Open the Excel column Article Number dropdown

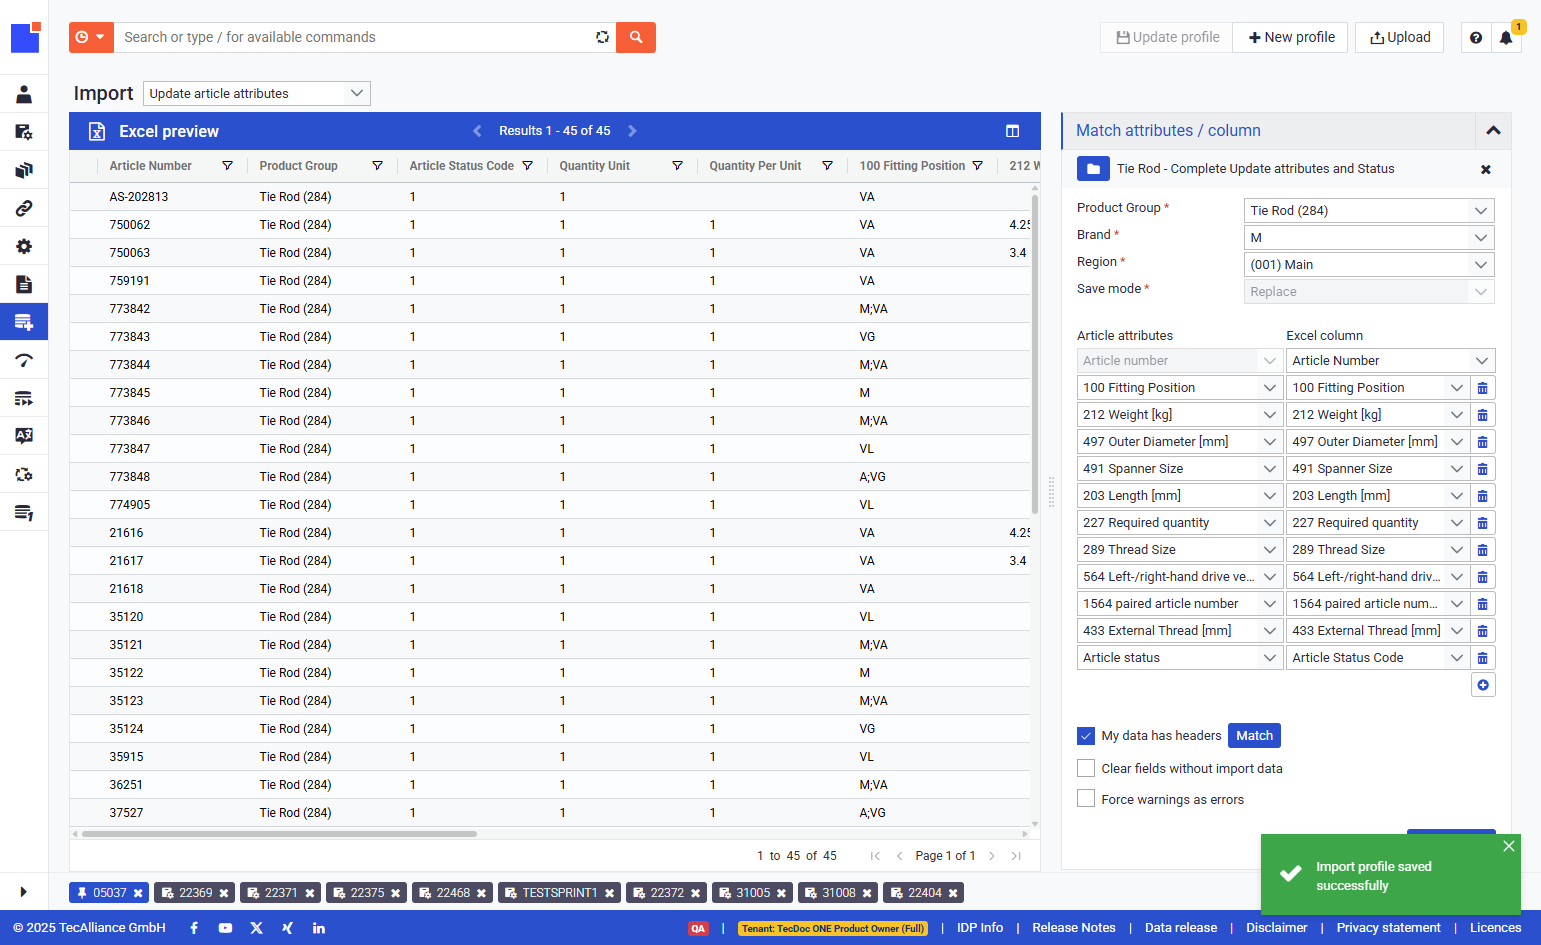[x=1390, y=361]
